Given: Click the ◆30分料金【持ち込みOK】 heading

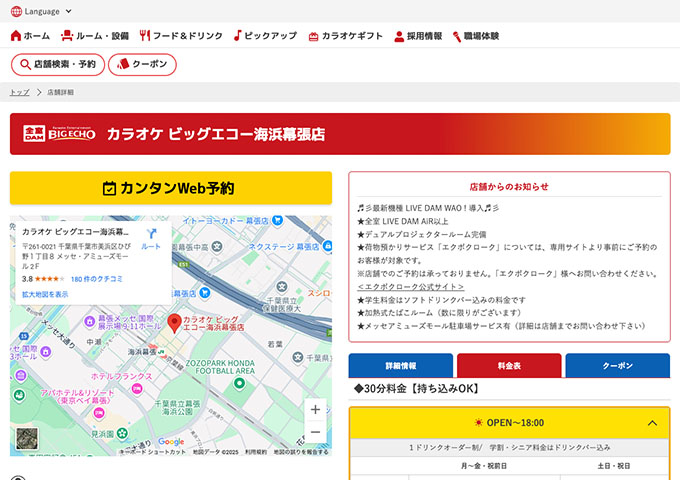Looking at the screenshot, I should (x=416, y=389).
